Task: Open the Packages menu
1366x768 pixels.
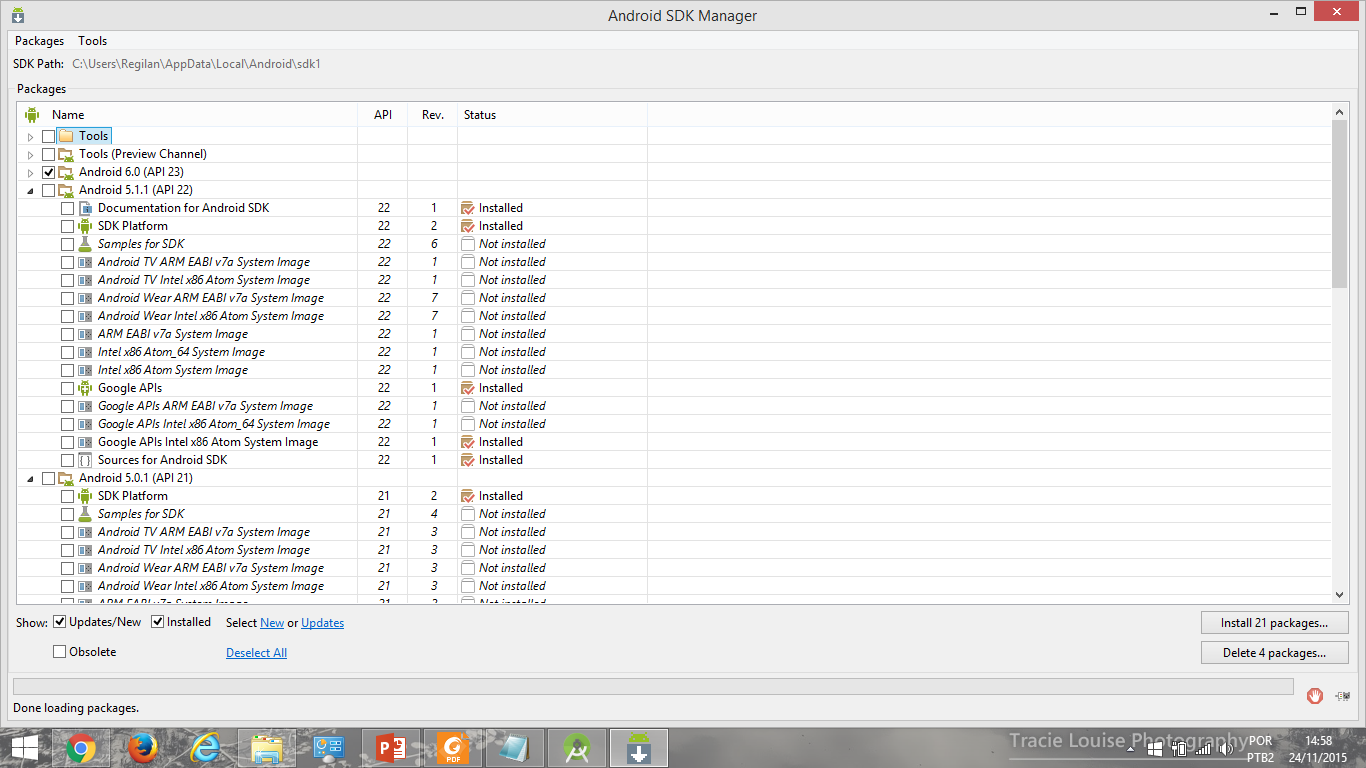Action: pyautogui.click(x=39, y=41)
